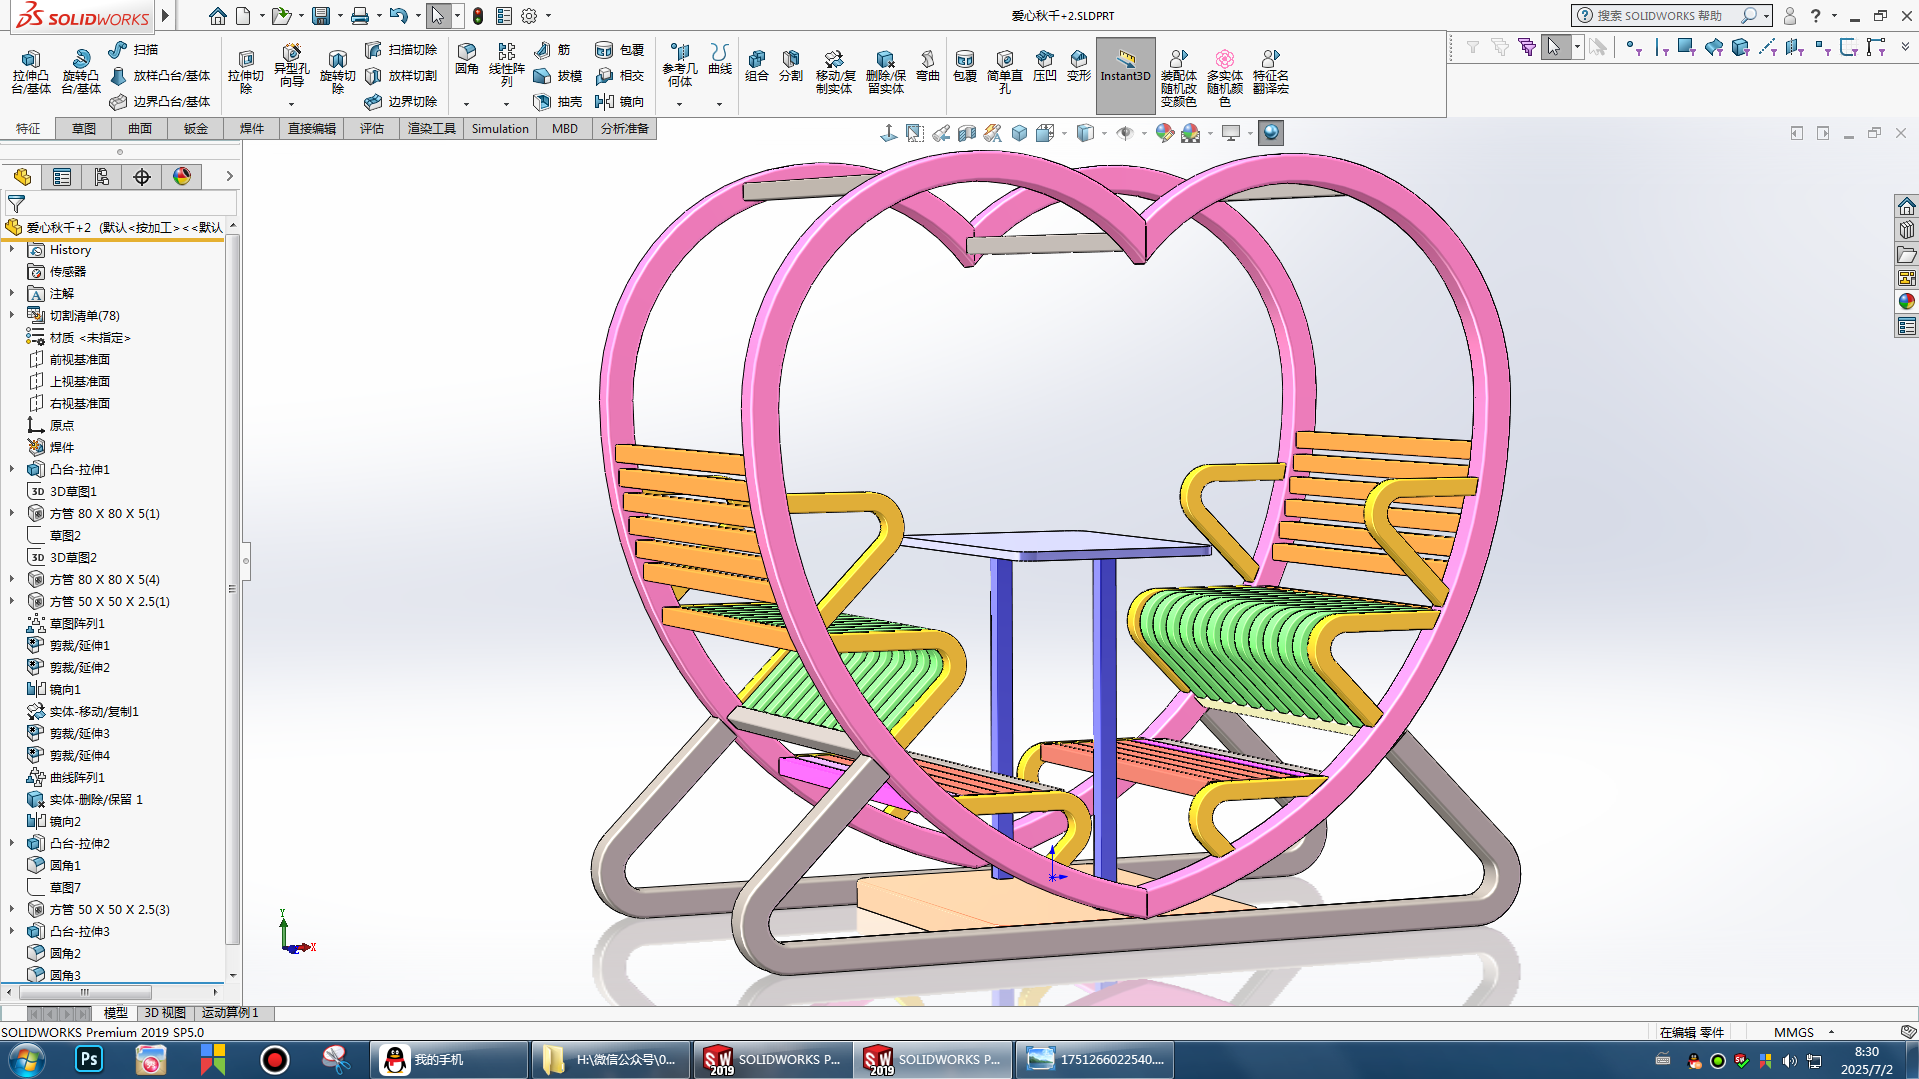
Task: Toggle the filter faces selection filter
Action: pos(1686,47)
